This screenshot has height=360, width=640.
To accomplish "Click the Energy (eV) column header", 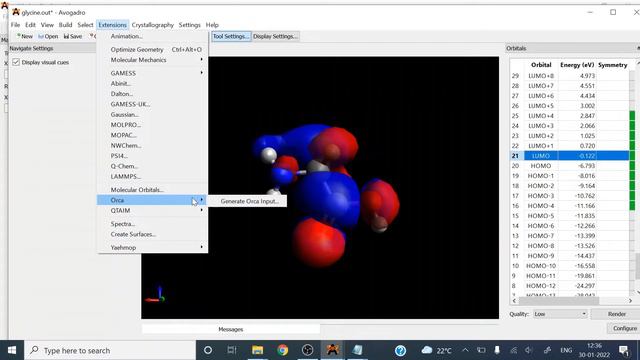I will (x=577, y=65).
